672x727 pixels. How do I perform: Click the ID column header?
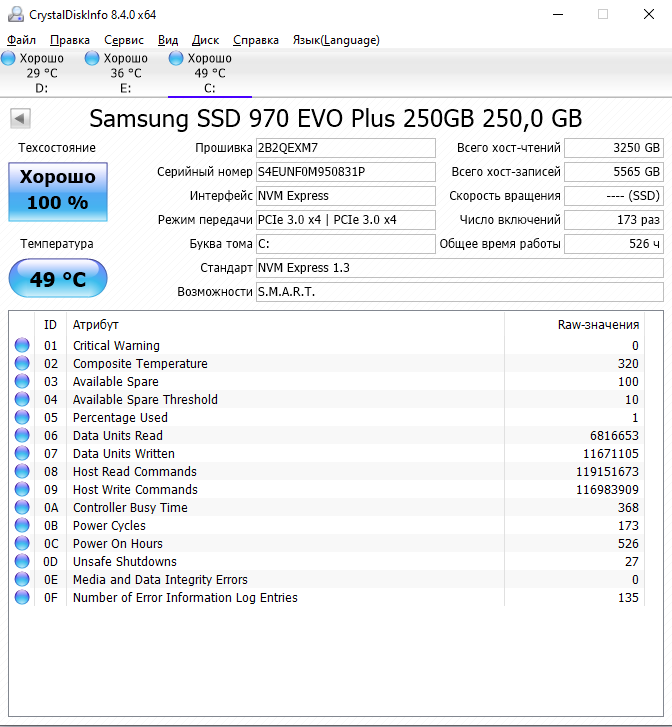click(50, 325)
